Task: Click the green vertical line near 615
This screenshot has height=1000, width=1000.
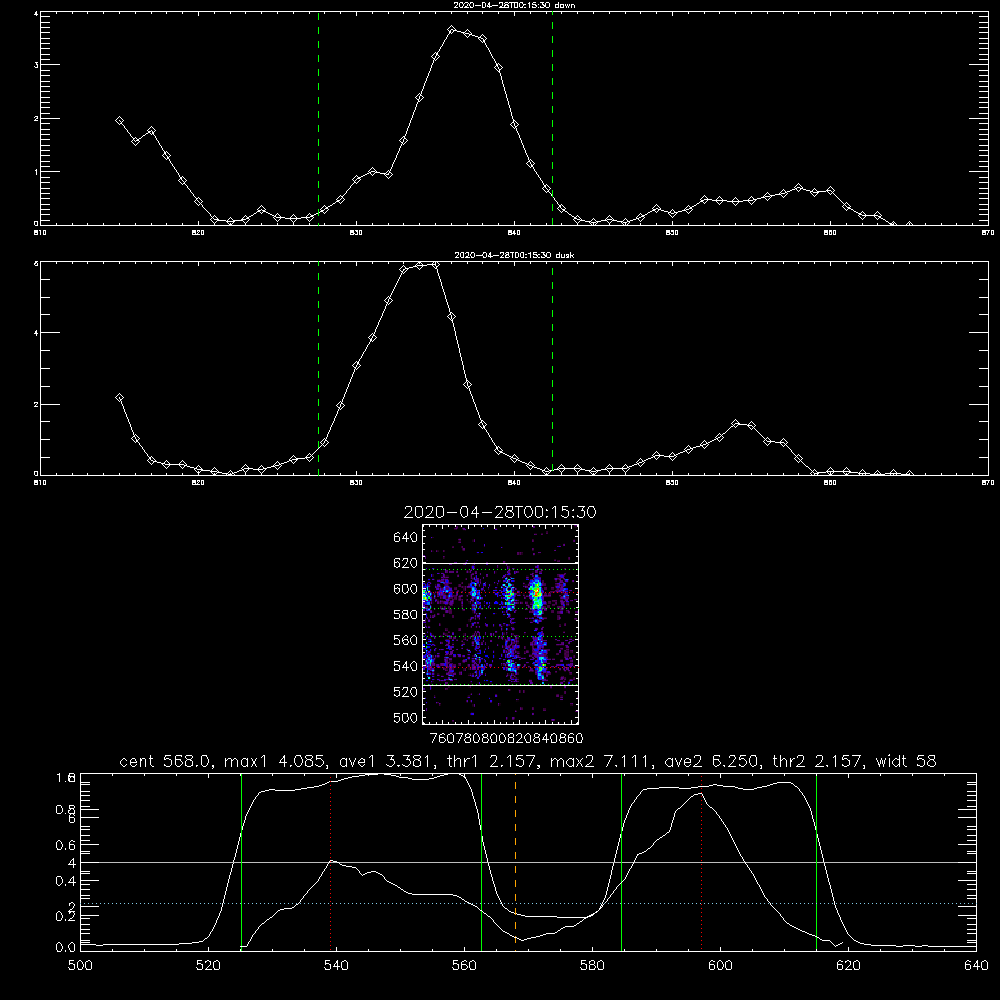Action: click(816, 861)
